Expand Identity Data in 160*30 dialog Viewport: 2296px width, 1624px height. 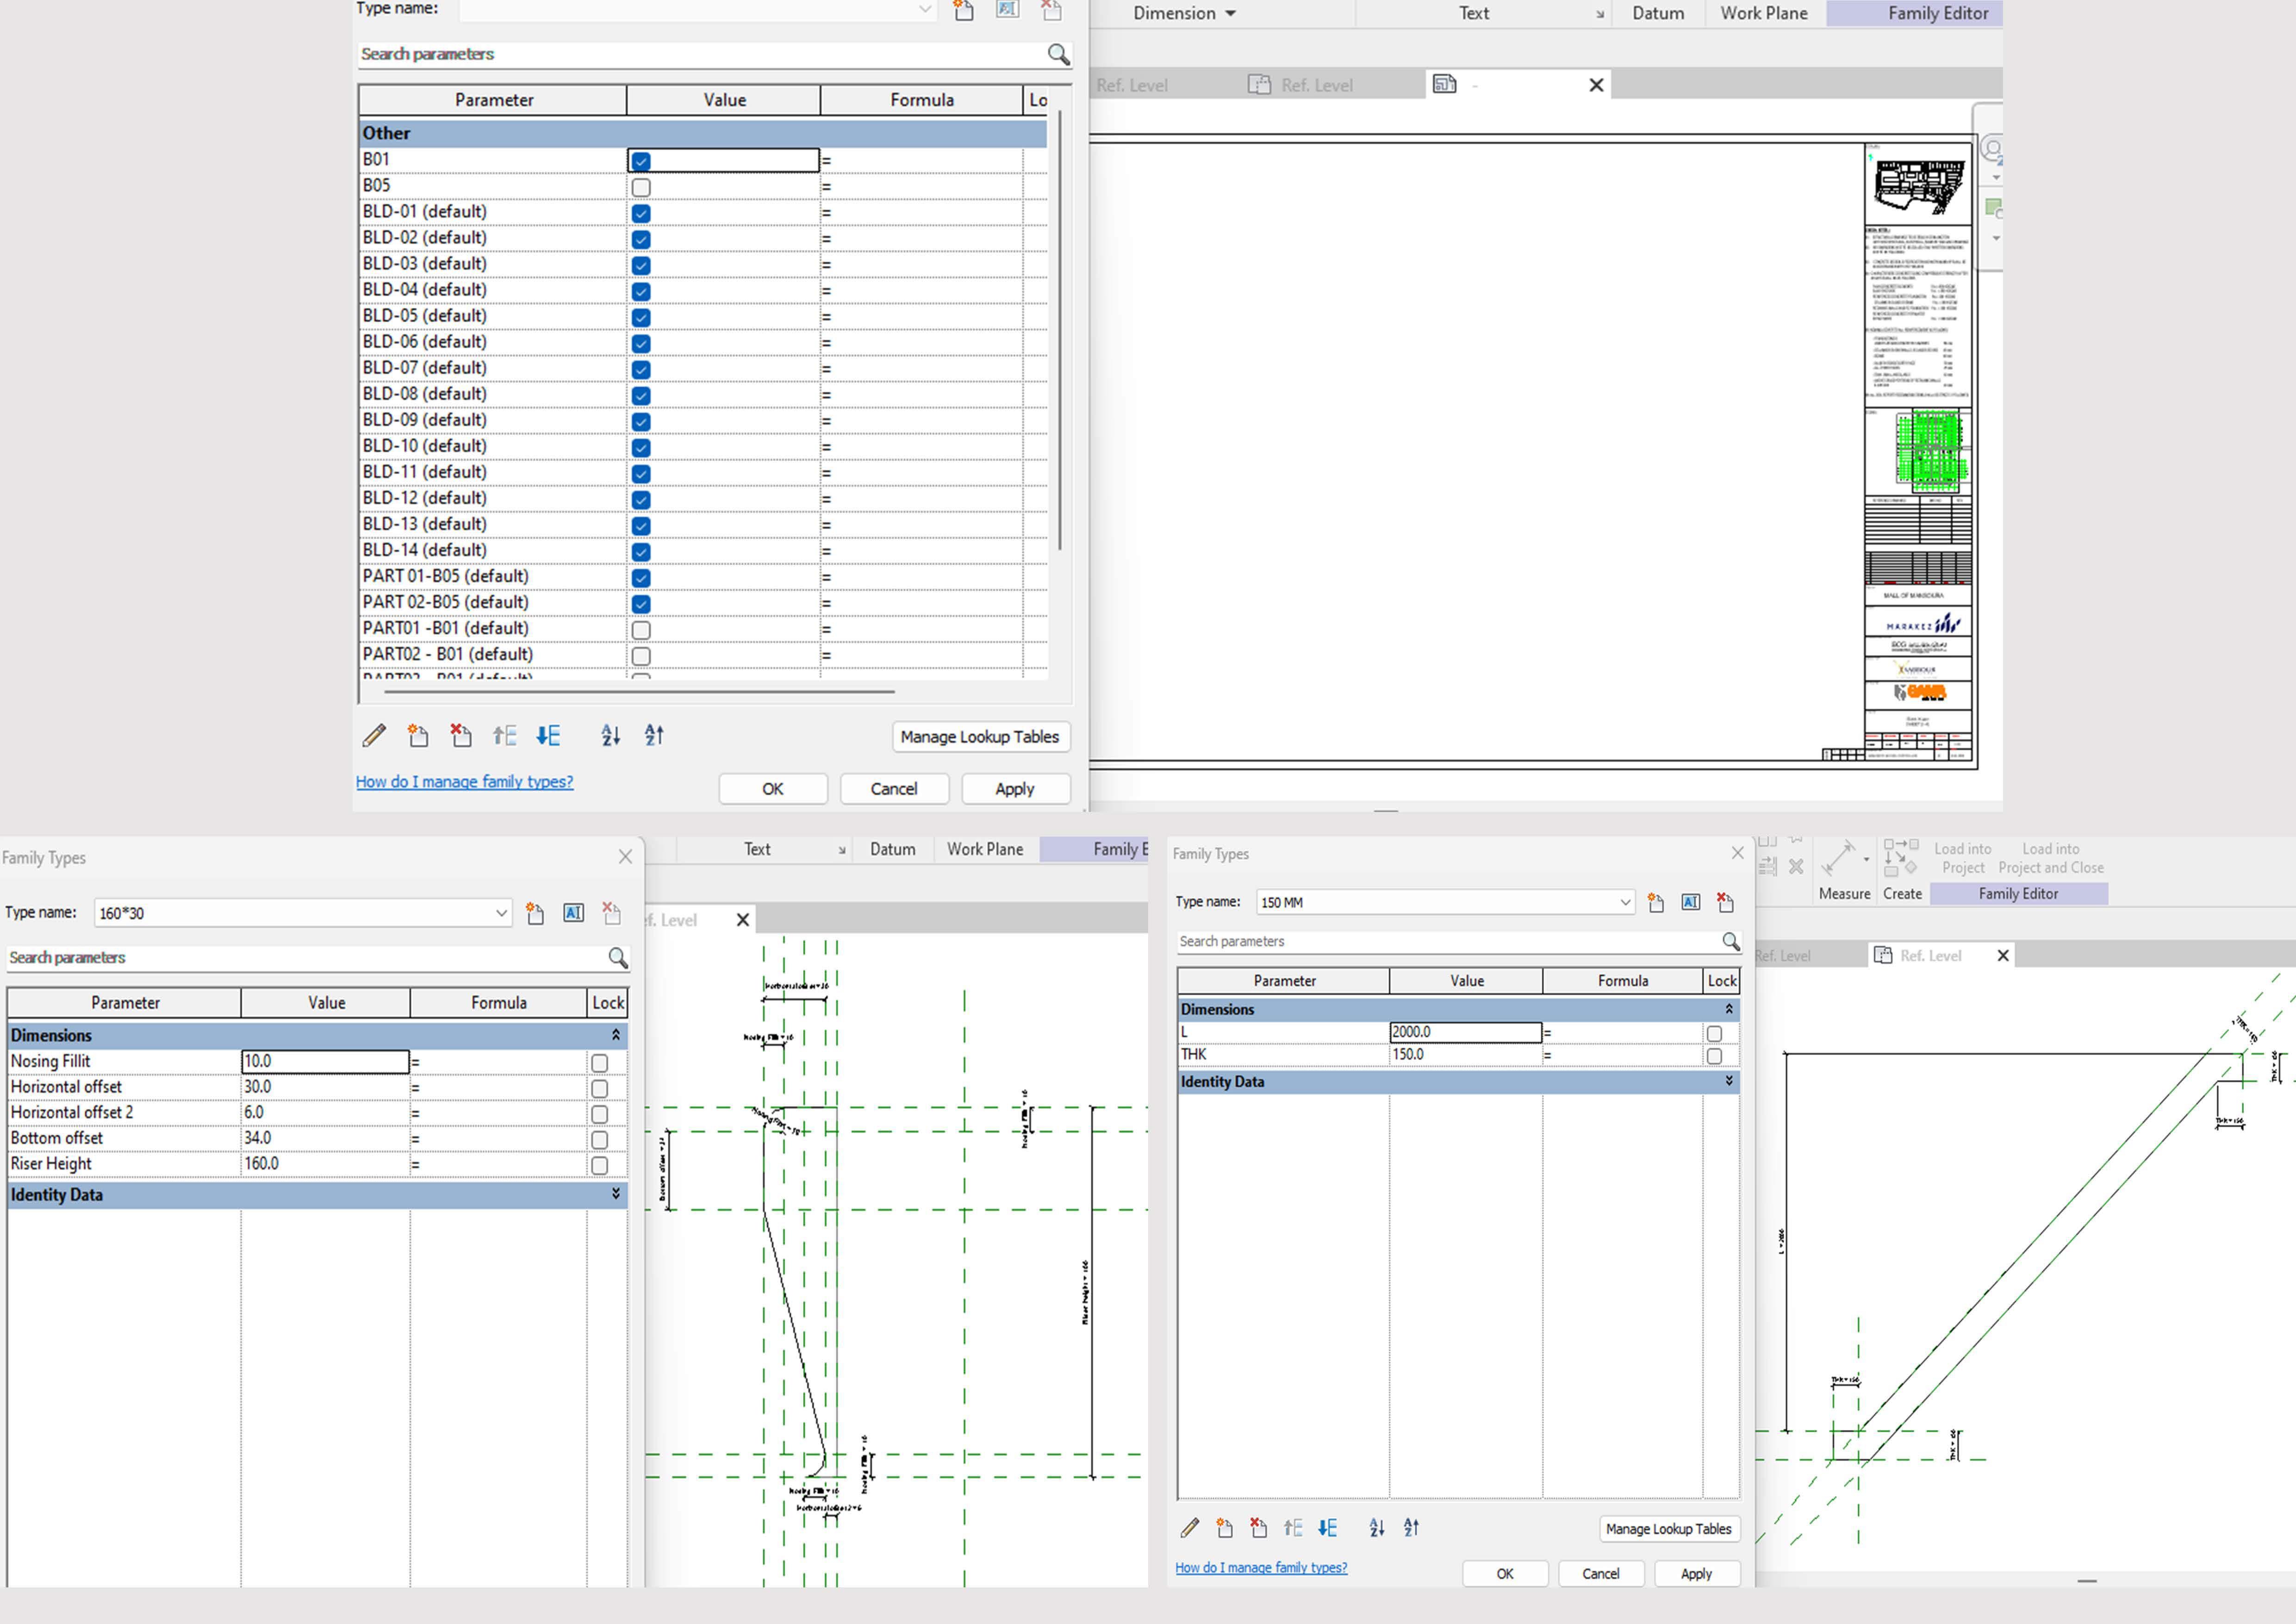[x=615, y=1194]
